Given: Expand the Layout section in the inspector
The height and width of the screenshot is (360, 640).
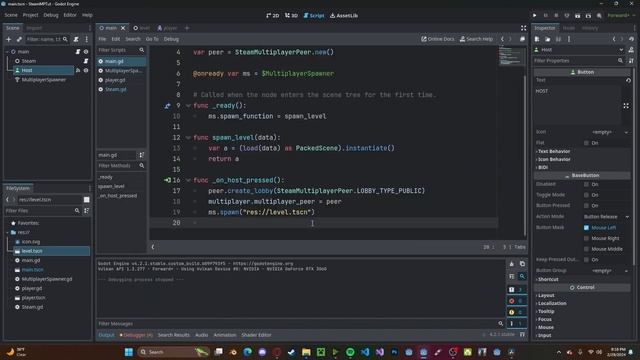Looking at the screenshot, I should point(546,296).
